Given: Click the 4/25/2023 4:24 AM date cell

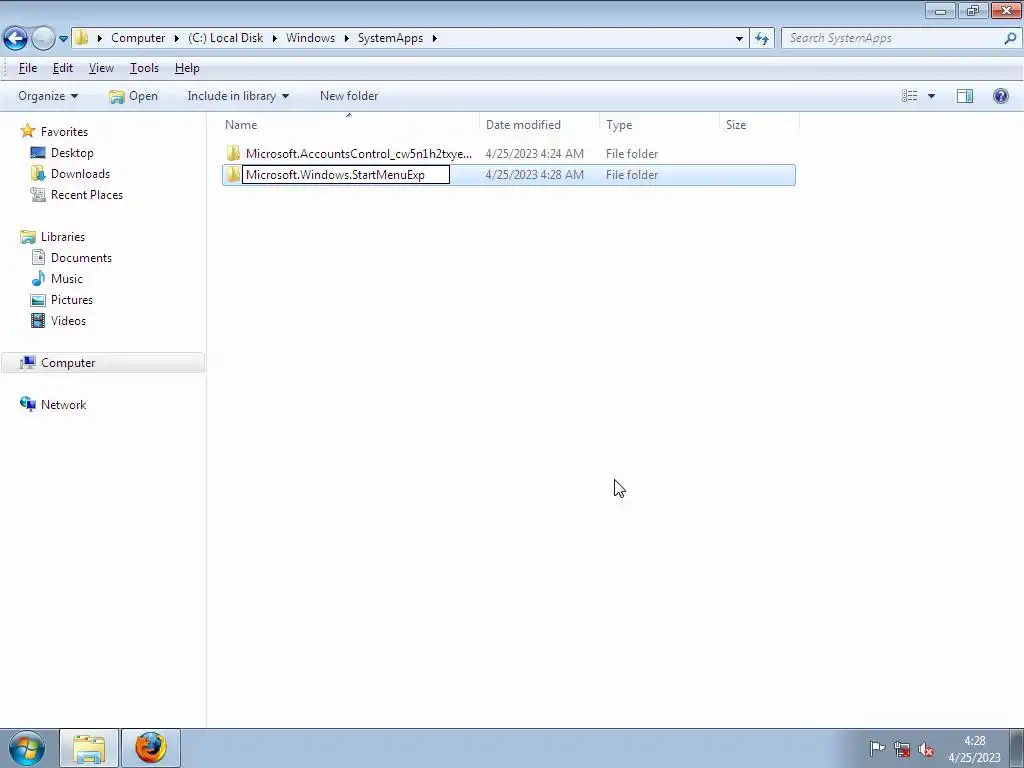Looking at the screenshot, I should (x=534, y=154).
